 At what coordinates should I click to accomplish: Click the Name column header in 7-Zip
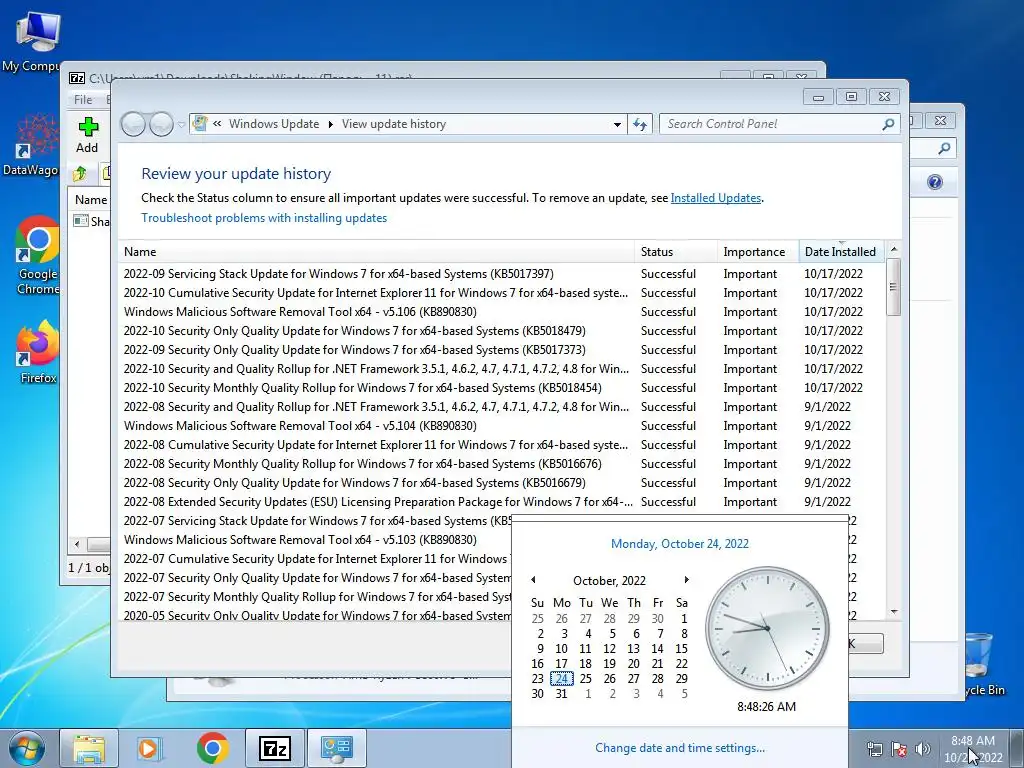(91, 200)
